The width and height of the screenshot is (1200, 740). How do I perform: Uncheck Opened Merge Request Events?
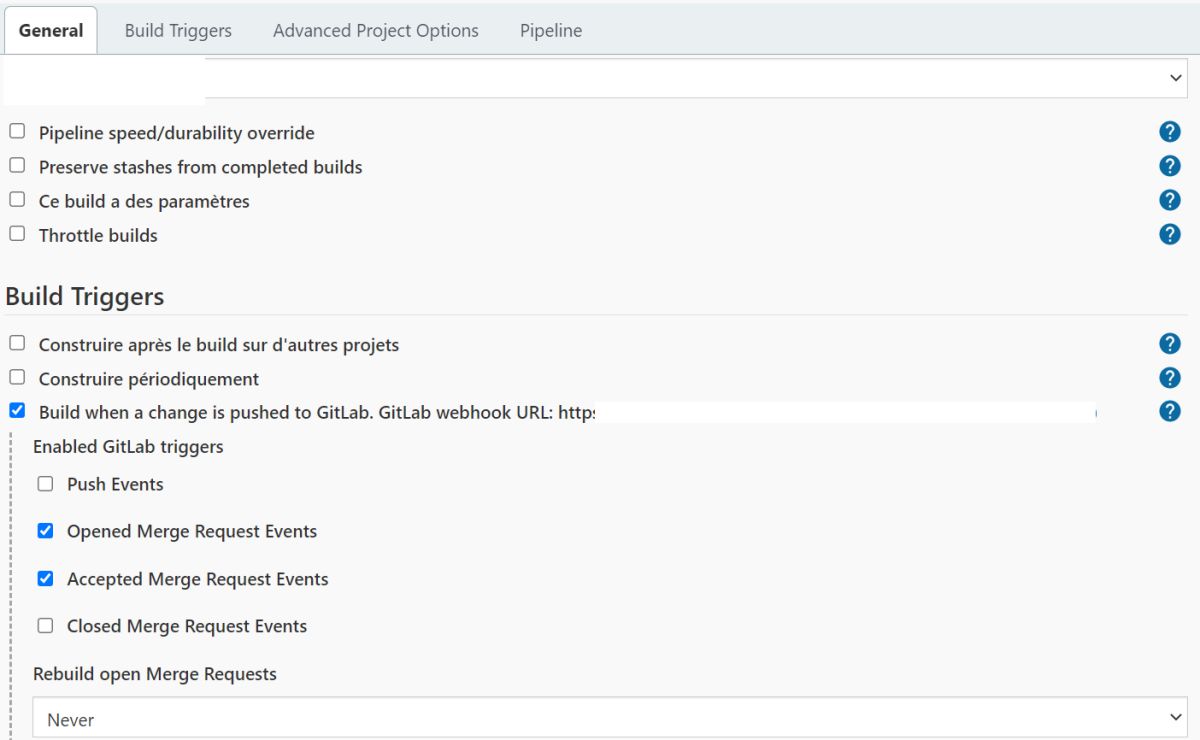[45, 531]
